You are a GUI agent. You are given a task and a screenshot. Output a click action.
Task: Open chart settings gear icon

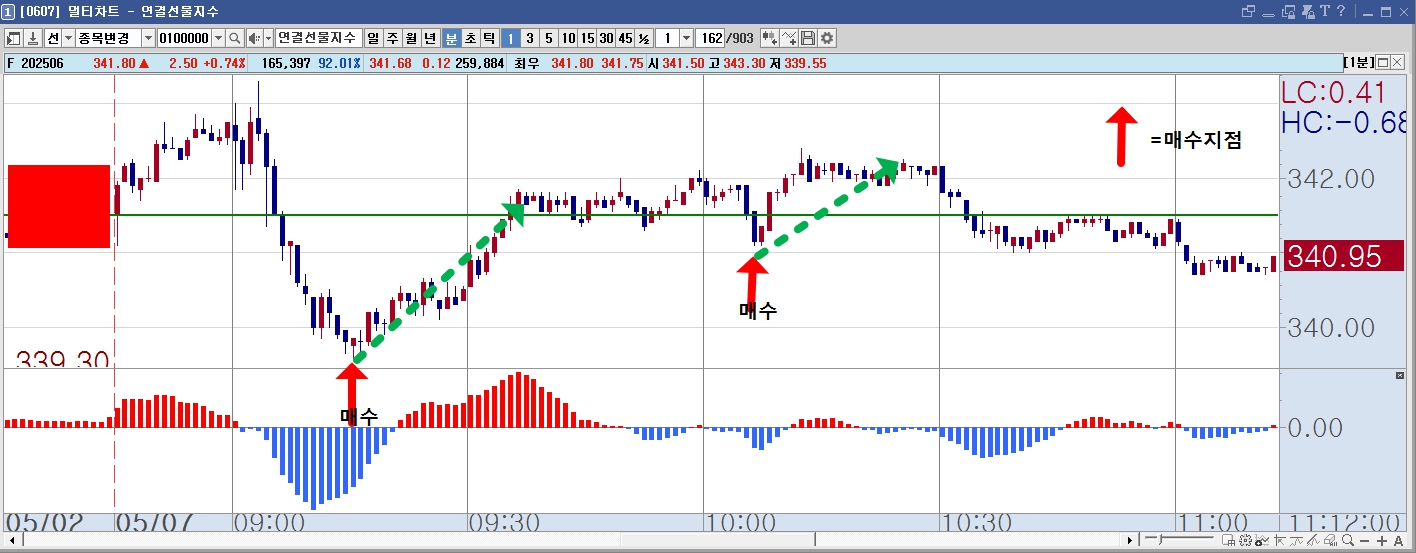[x=827, y=38]
